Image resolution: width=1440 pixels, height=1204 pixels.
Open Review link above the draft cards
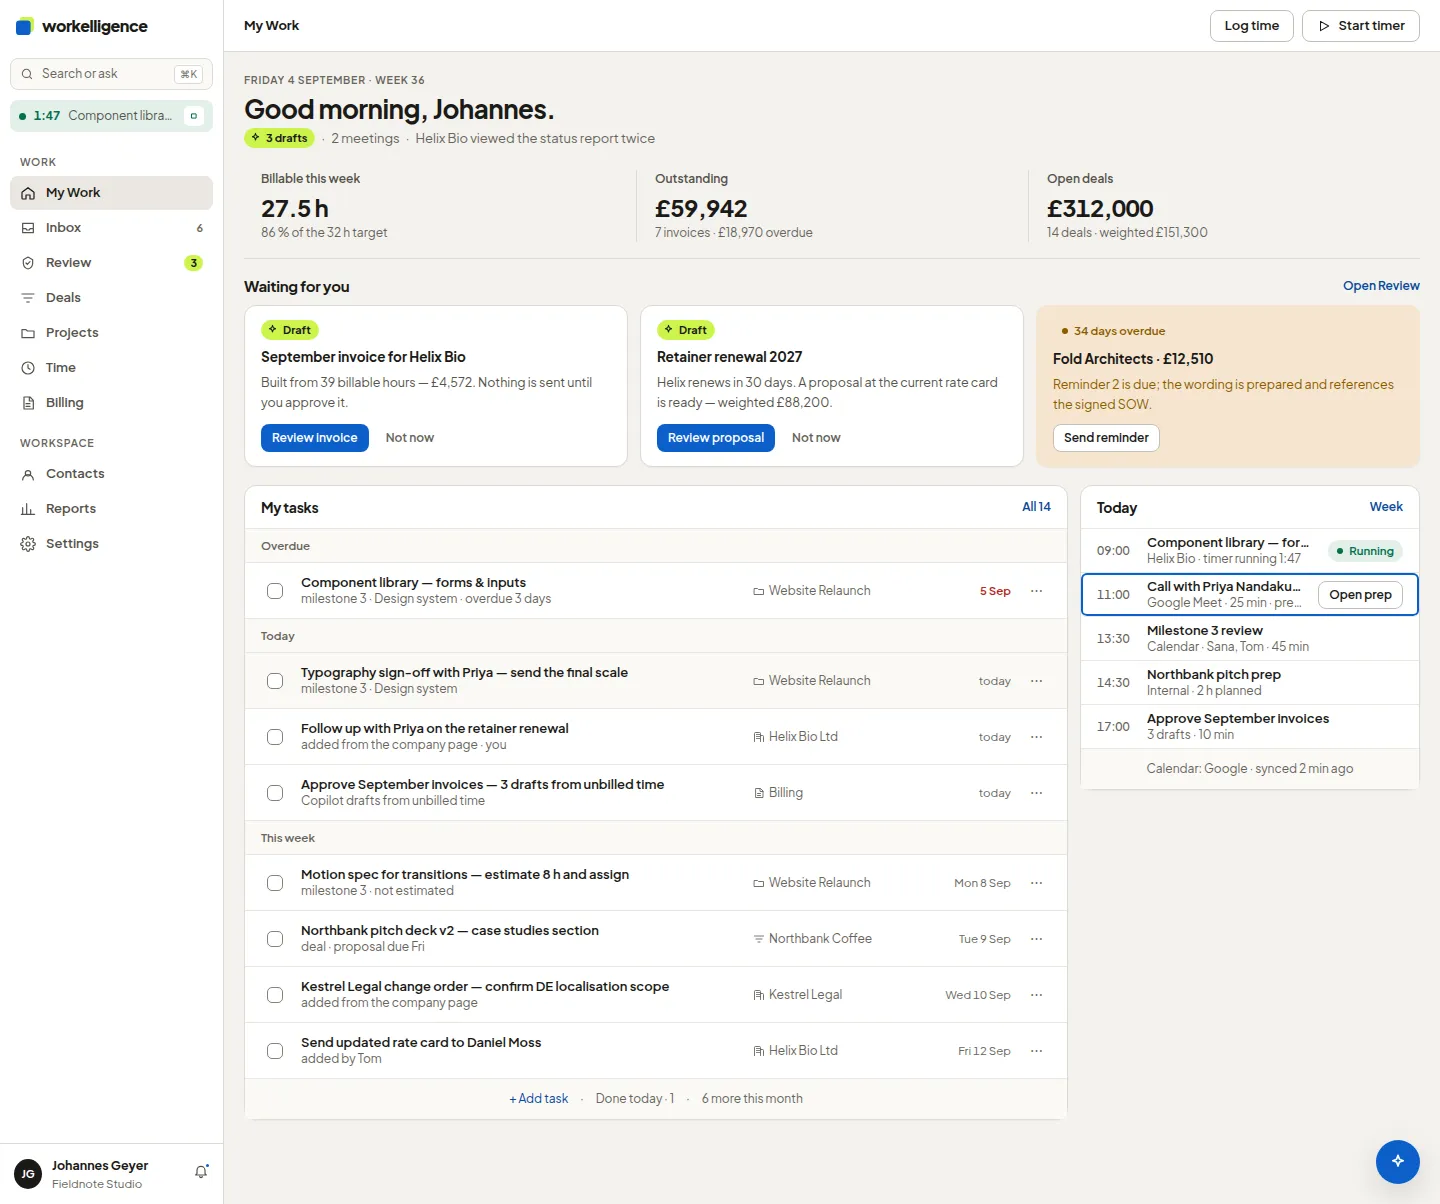pyautogui.click(x=1381, y=286)
